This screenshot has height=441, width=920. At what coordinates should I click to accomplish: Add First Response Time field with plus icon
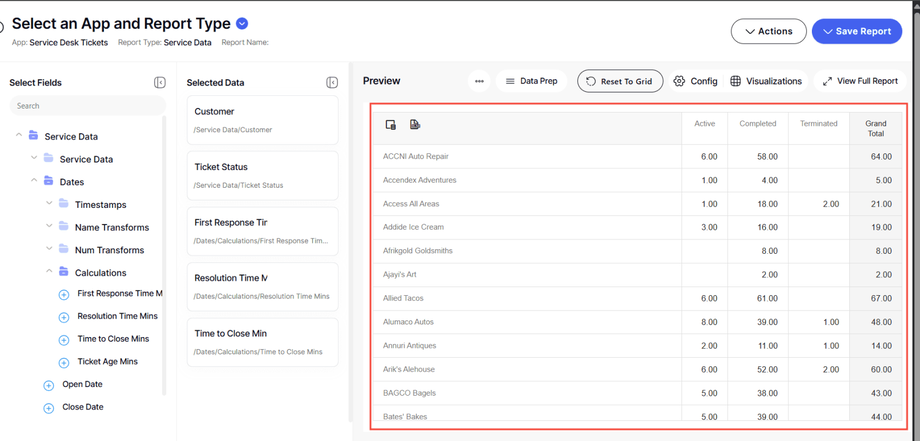point(64,295)
